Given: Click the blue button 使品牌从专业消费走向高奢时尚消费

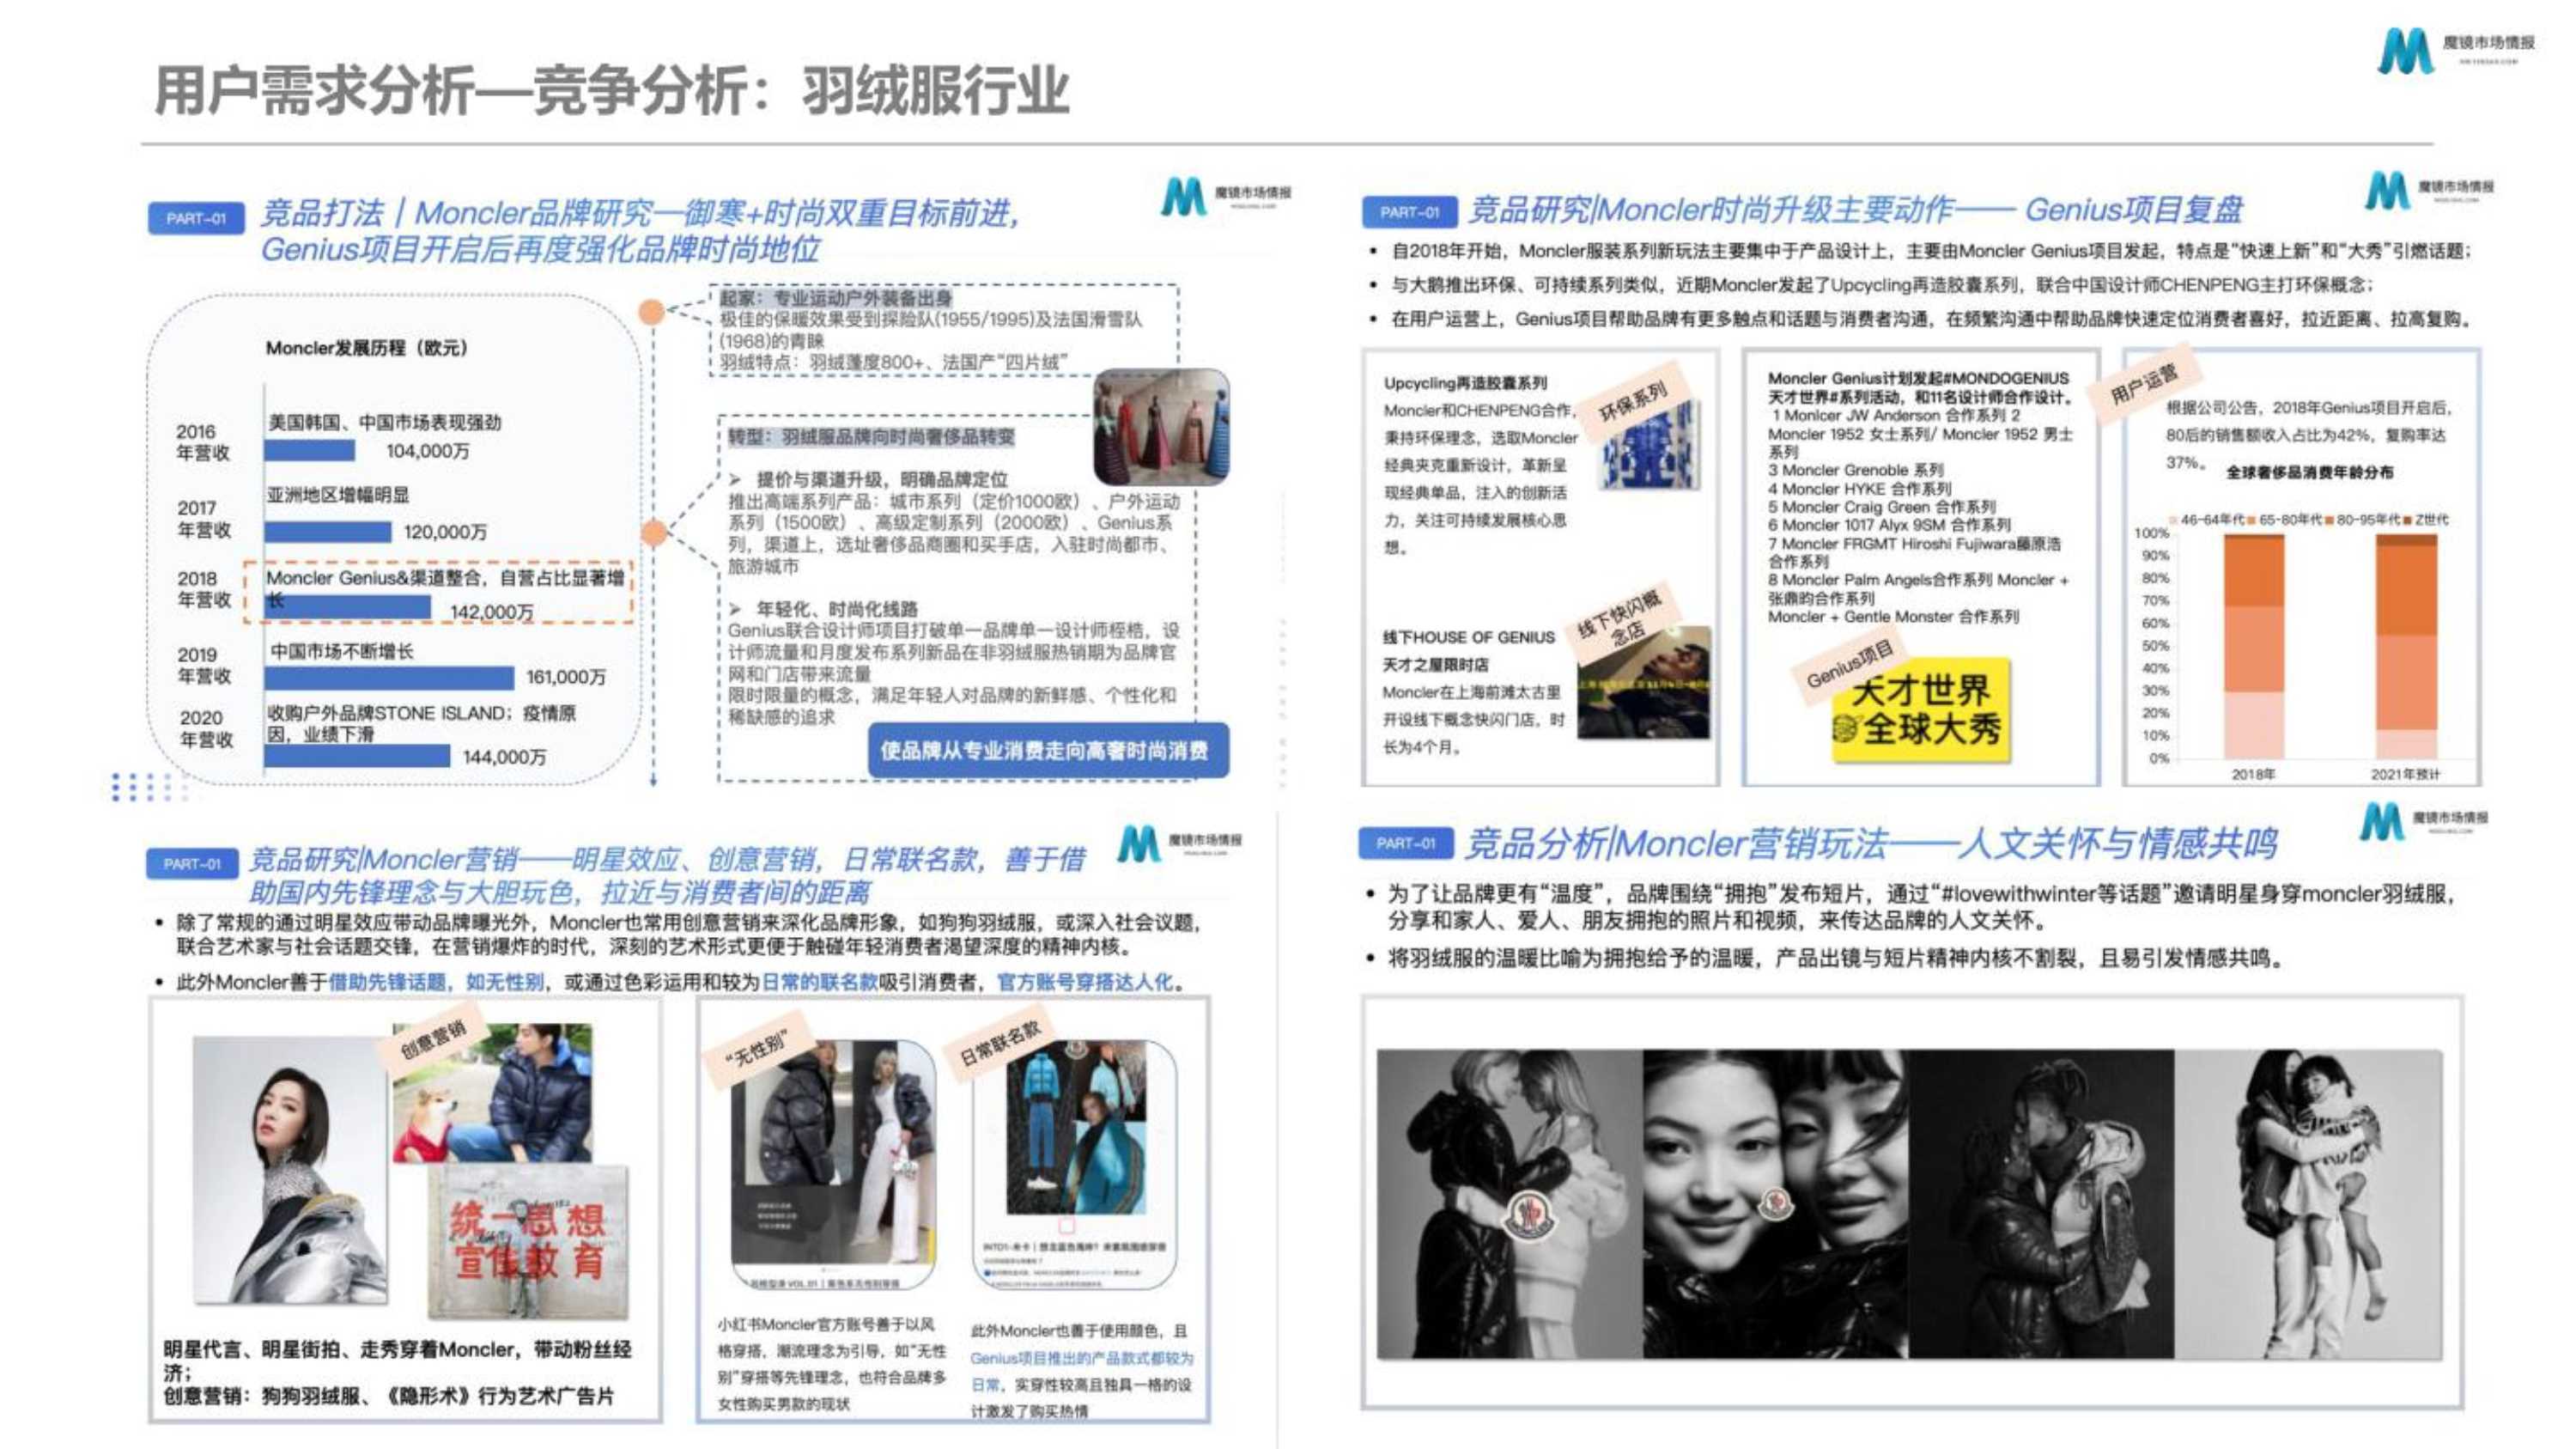Looking at the screenshot, I should tap(1047, 750).
